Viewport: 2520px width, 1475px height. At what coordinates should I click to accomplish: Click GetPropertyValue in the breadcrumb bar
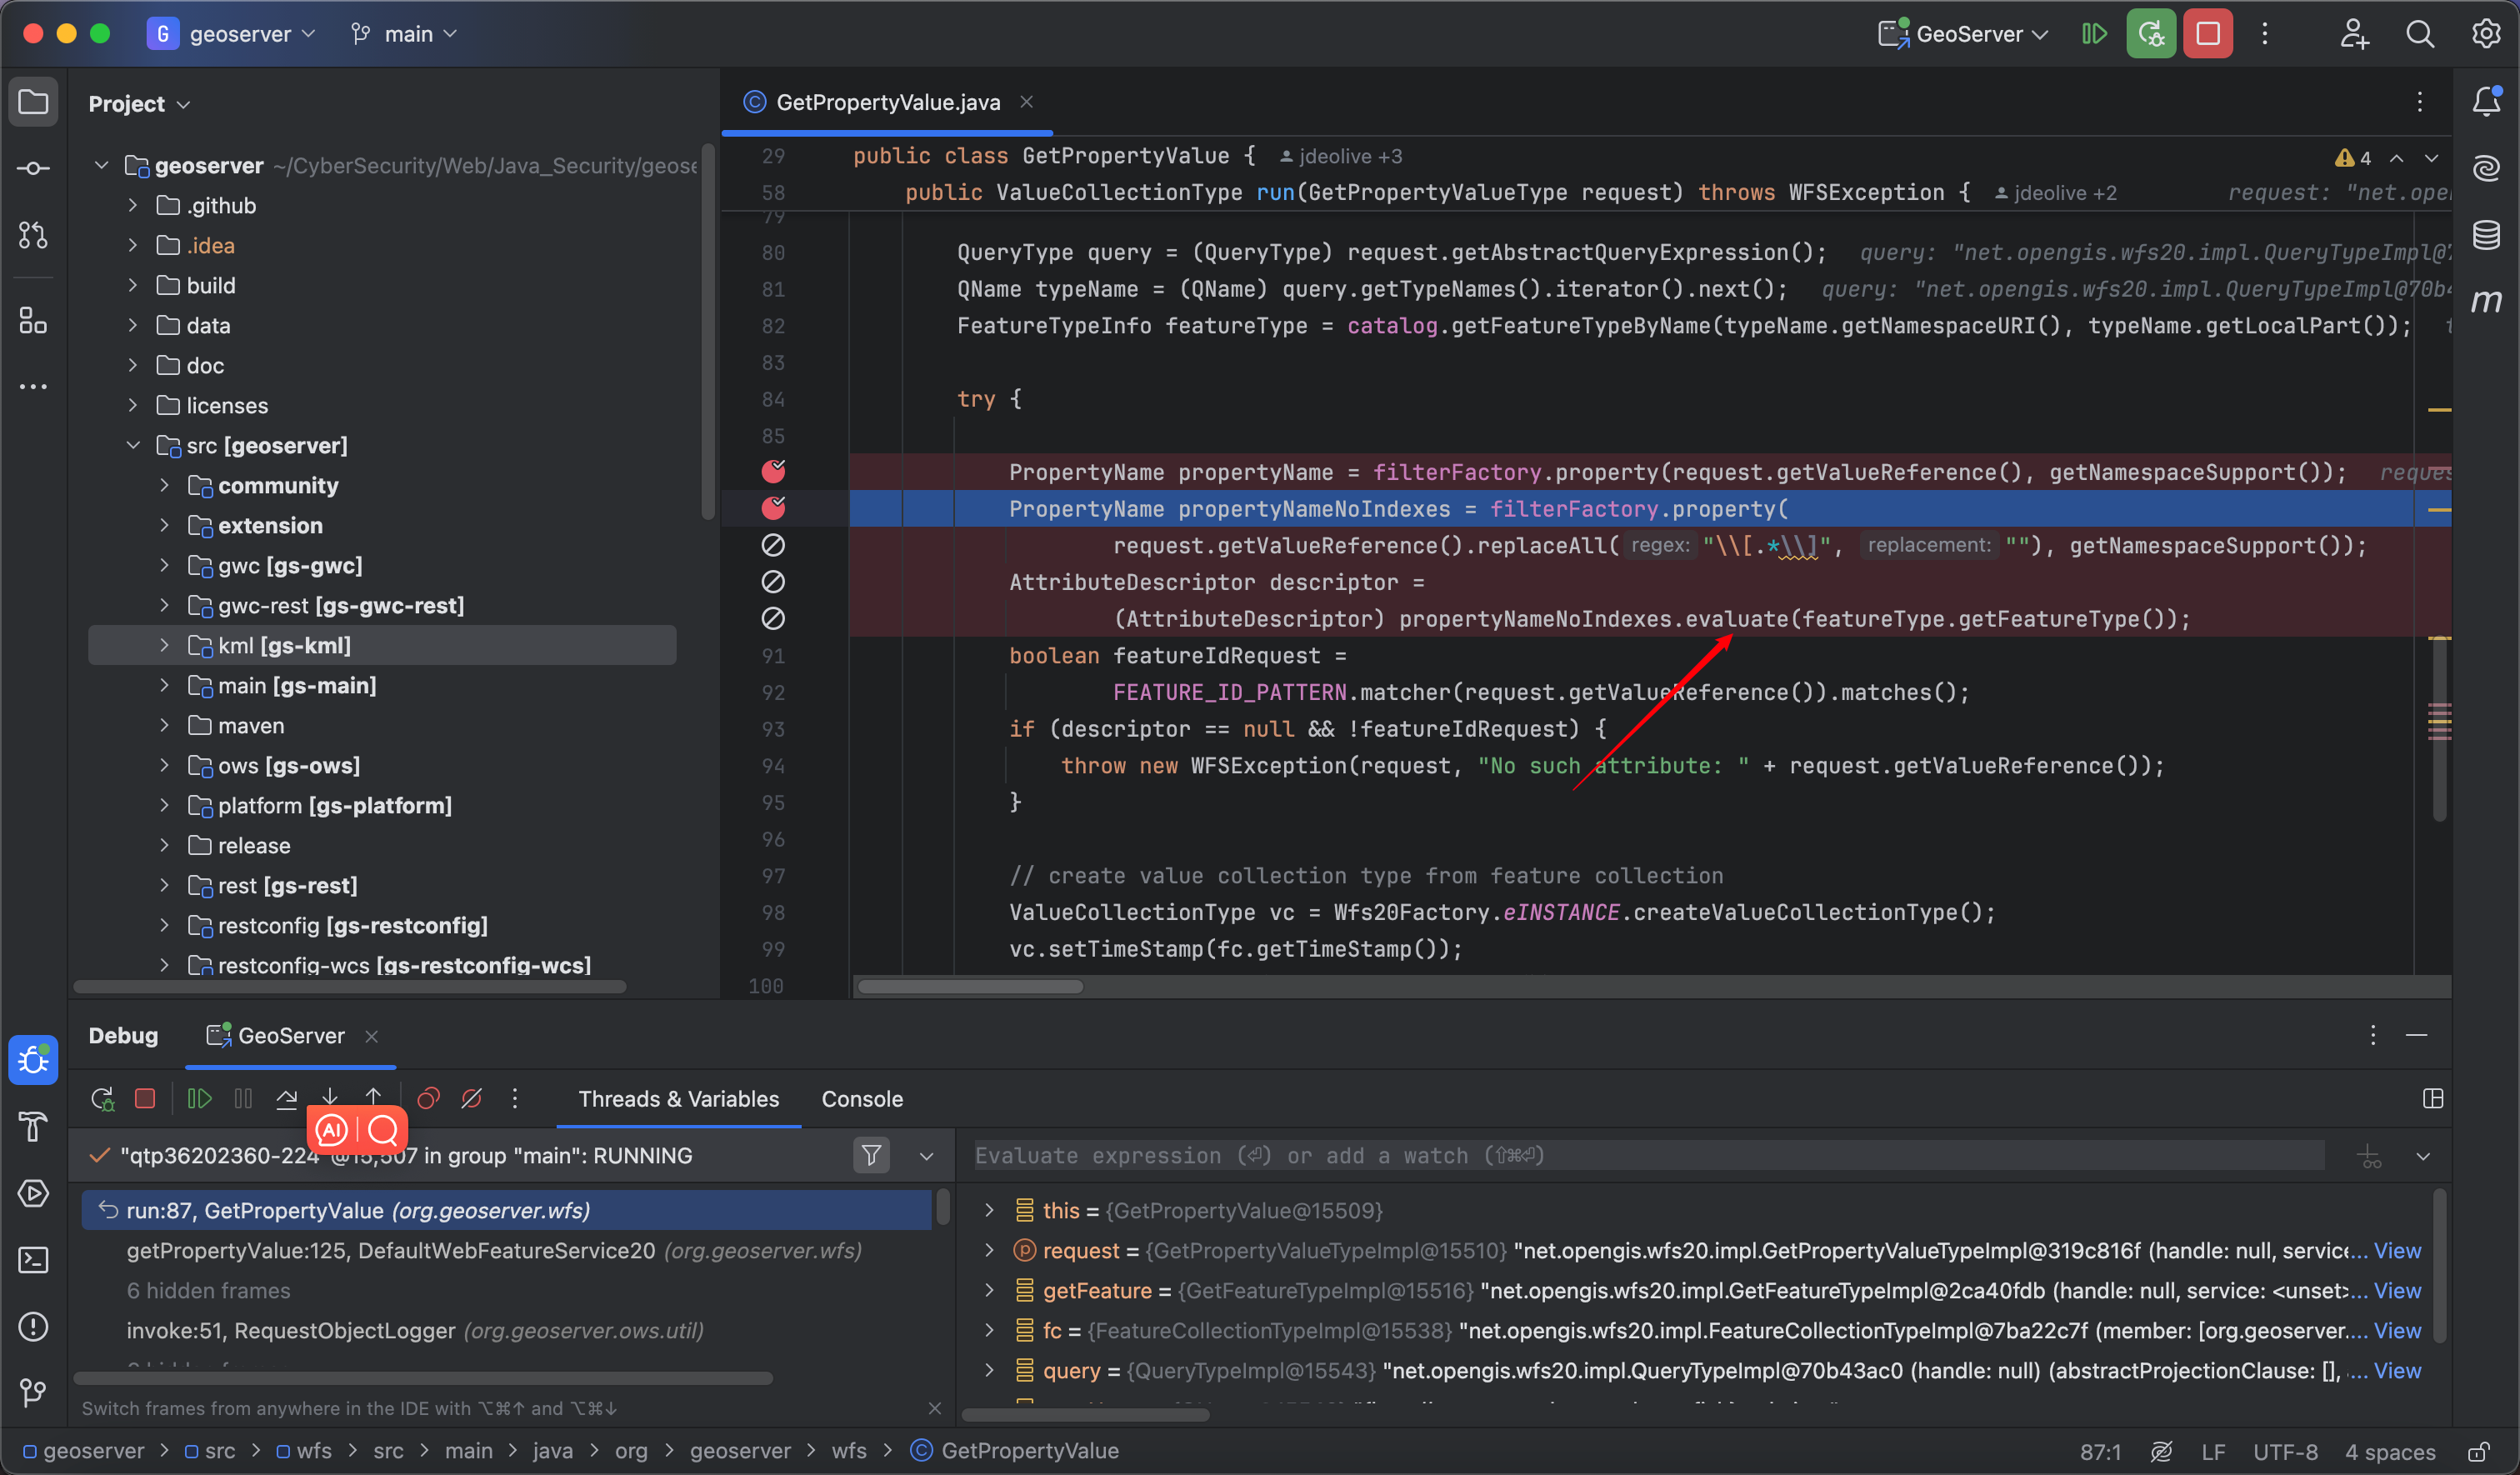pos(1028,1451)
